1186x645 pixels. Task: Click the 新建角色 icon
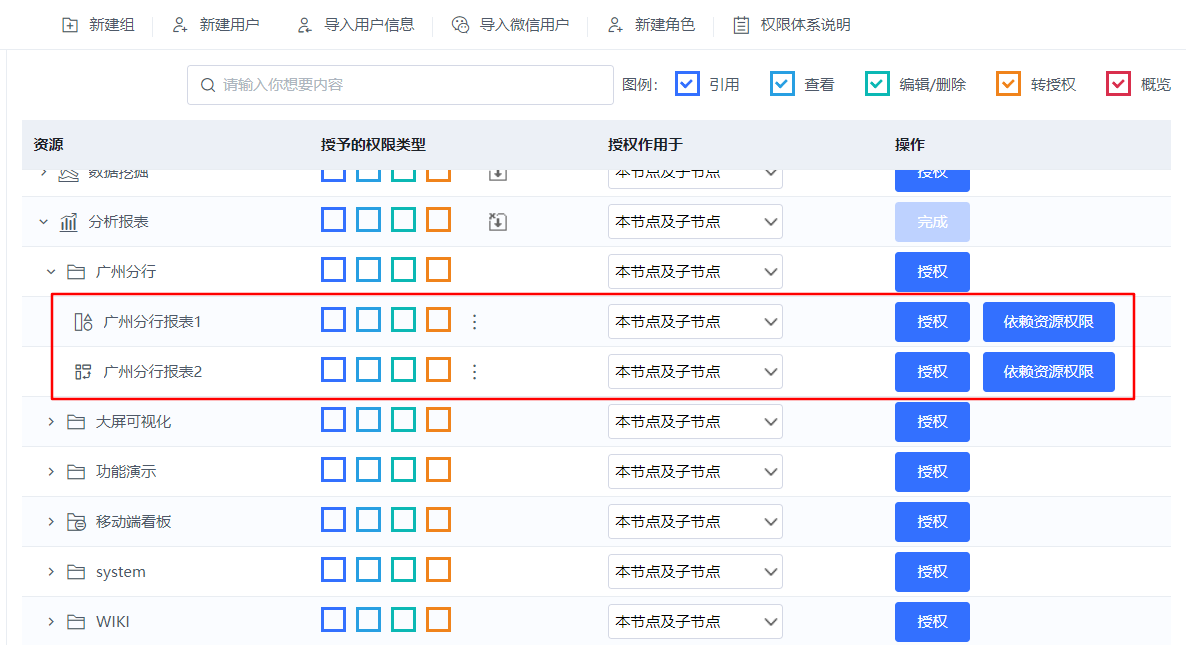tap(615, 25)
